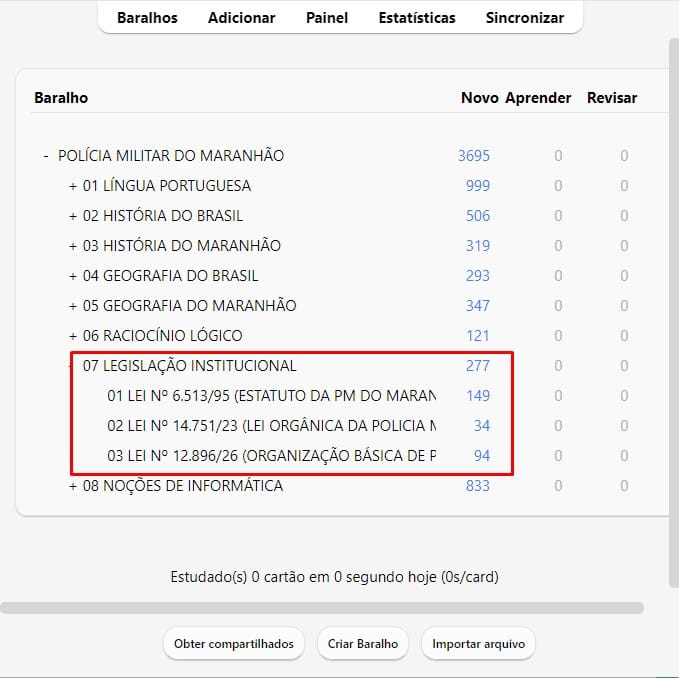Expand the 02 HISTÓRIA DO BRASIL deck
Image resolution: width=679 pixels, height=678 pixels.
73,216
